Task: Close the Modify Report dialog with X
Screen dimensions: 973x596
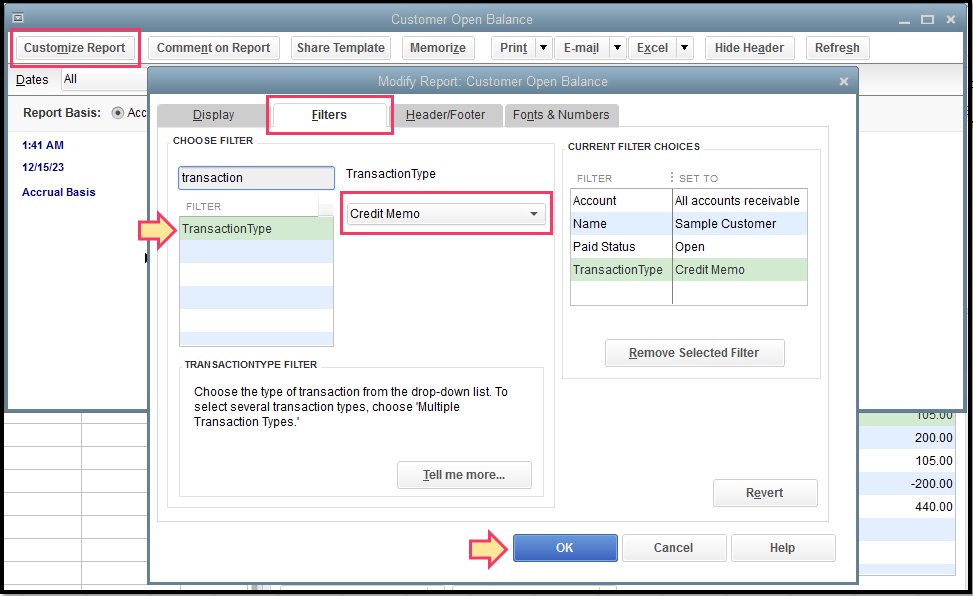Action: pyautogui.click(x=843, y=81)
